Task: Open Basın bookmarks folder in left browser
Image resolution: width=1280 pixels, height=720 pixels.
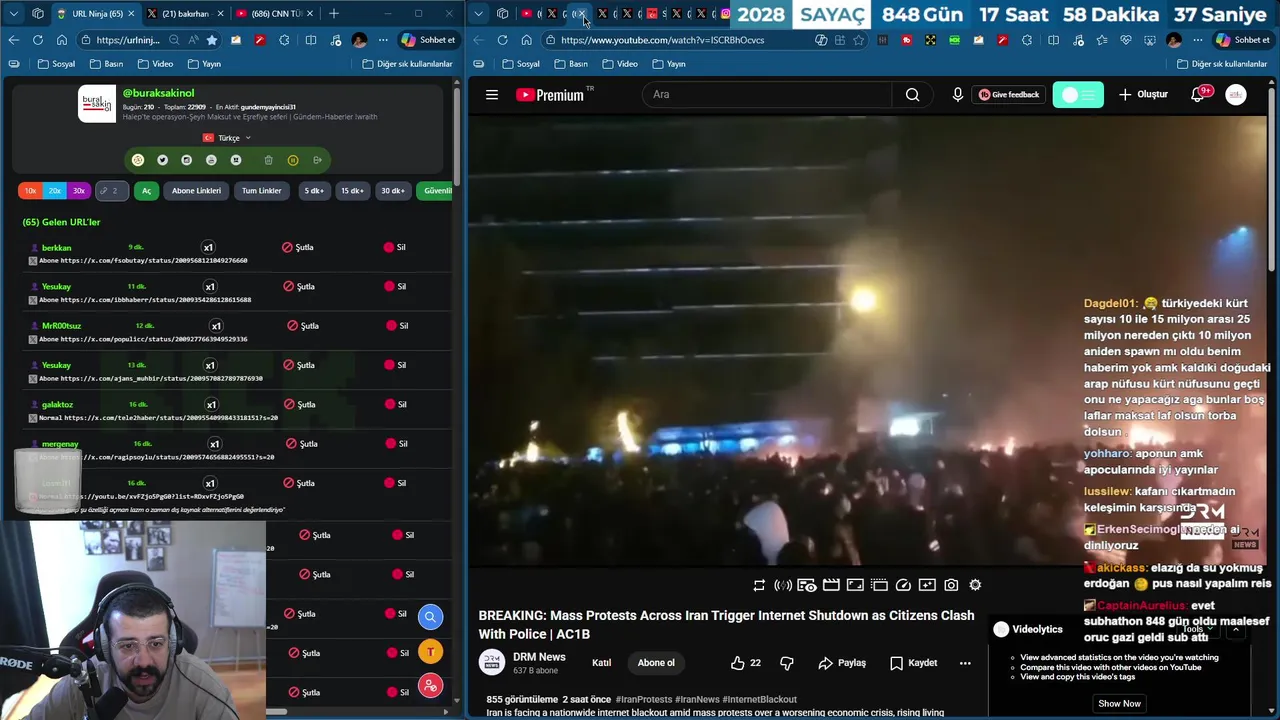Action: pos(106,64)
